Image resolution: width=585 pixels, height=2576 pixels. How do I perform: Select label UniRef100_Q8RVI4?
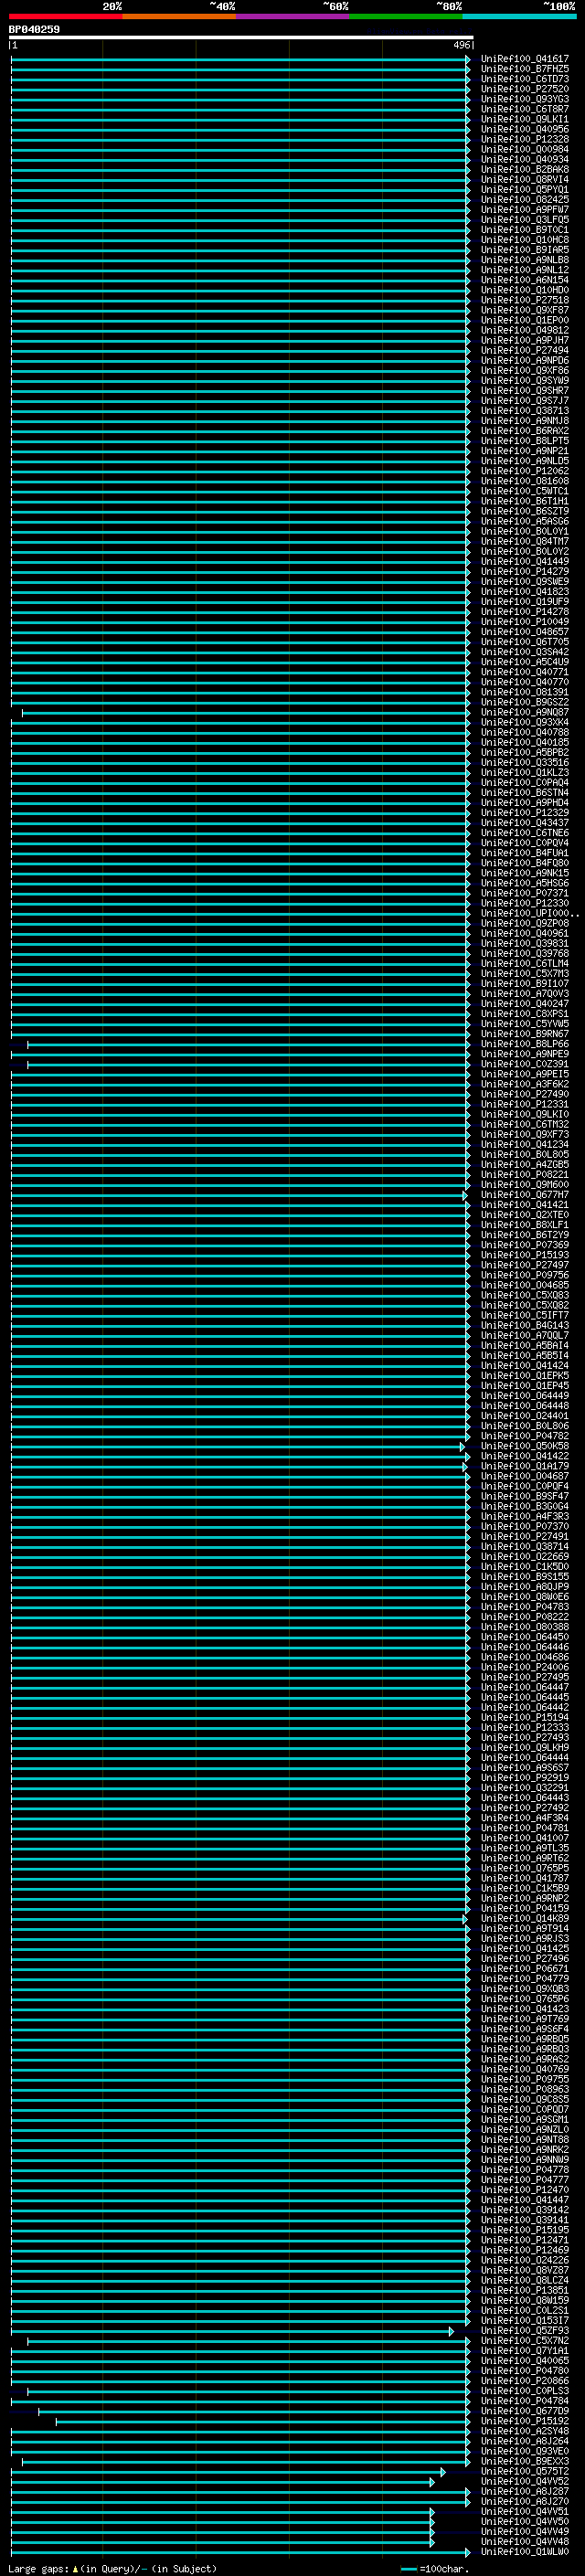(x=525, y=180)
